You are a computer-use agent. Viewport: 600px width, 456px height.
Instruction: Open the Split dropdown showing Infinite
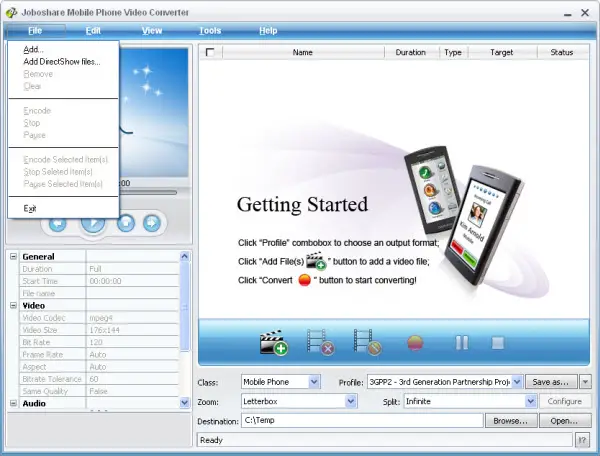point(530,401)
